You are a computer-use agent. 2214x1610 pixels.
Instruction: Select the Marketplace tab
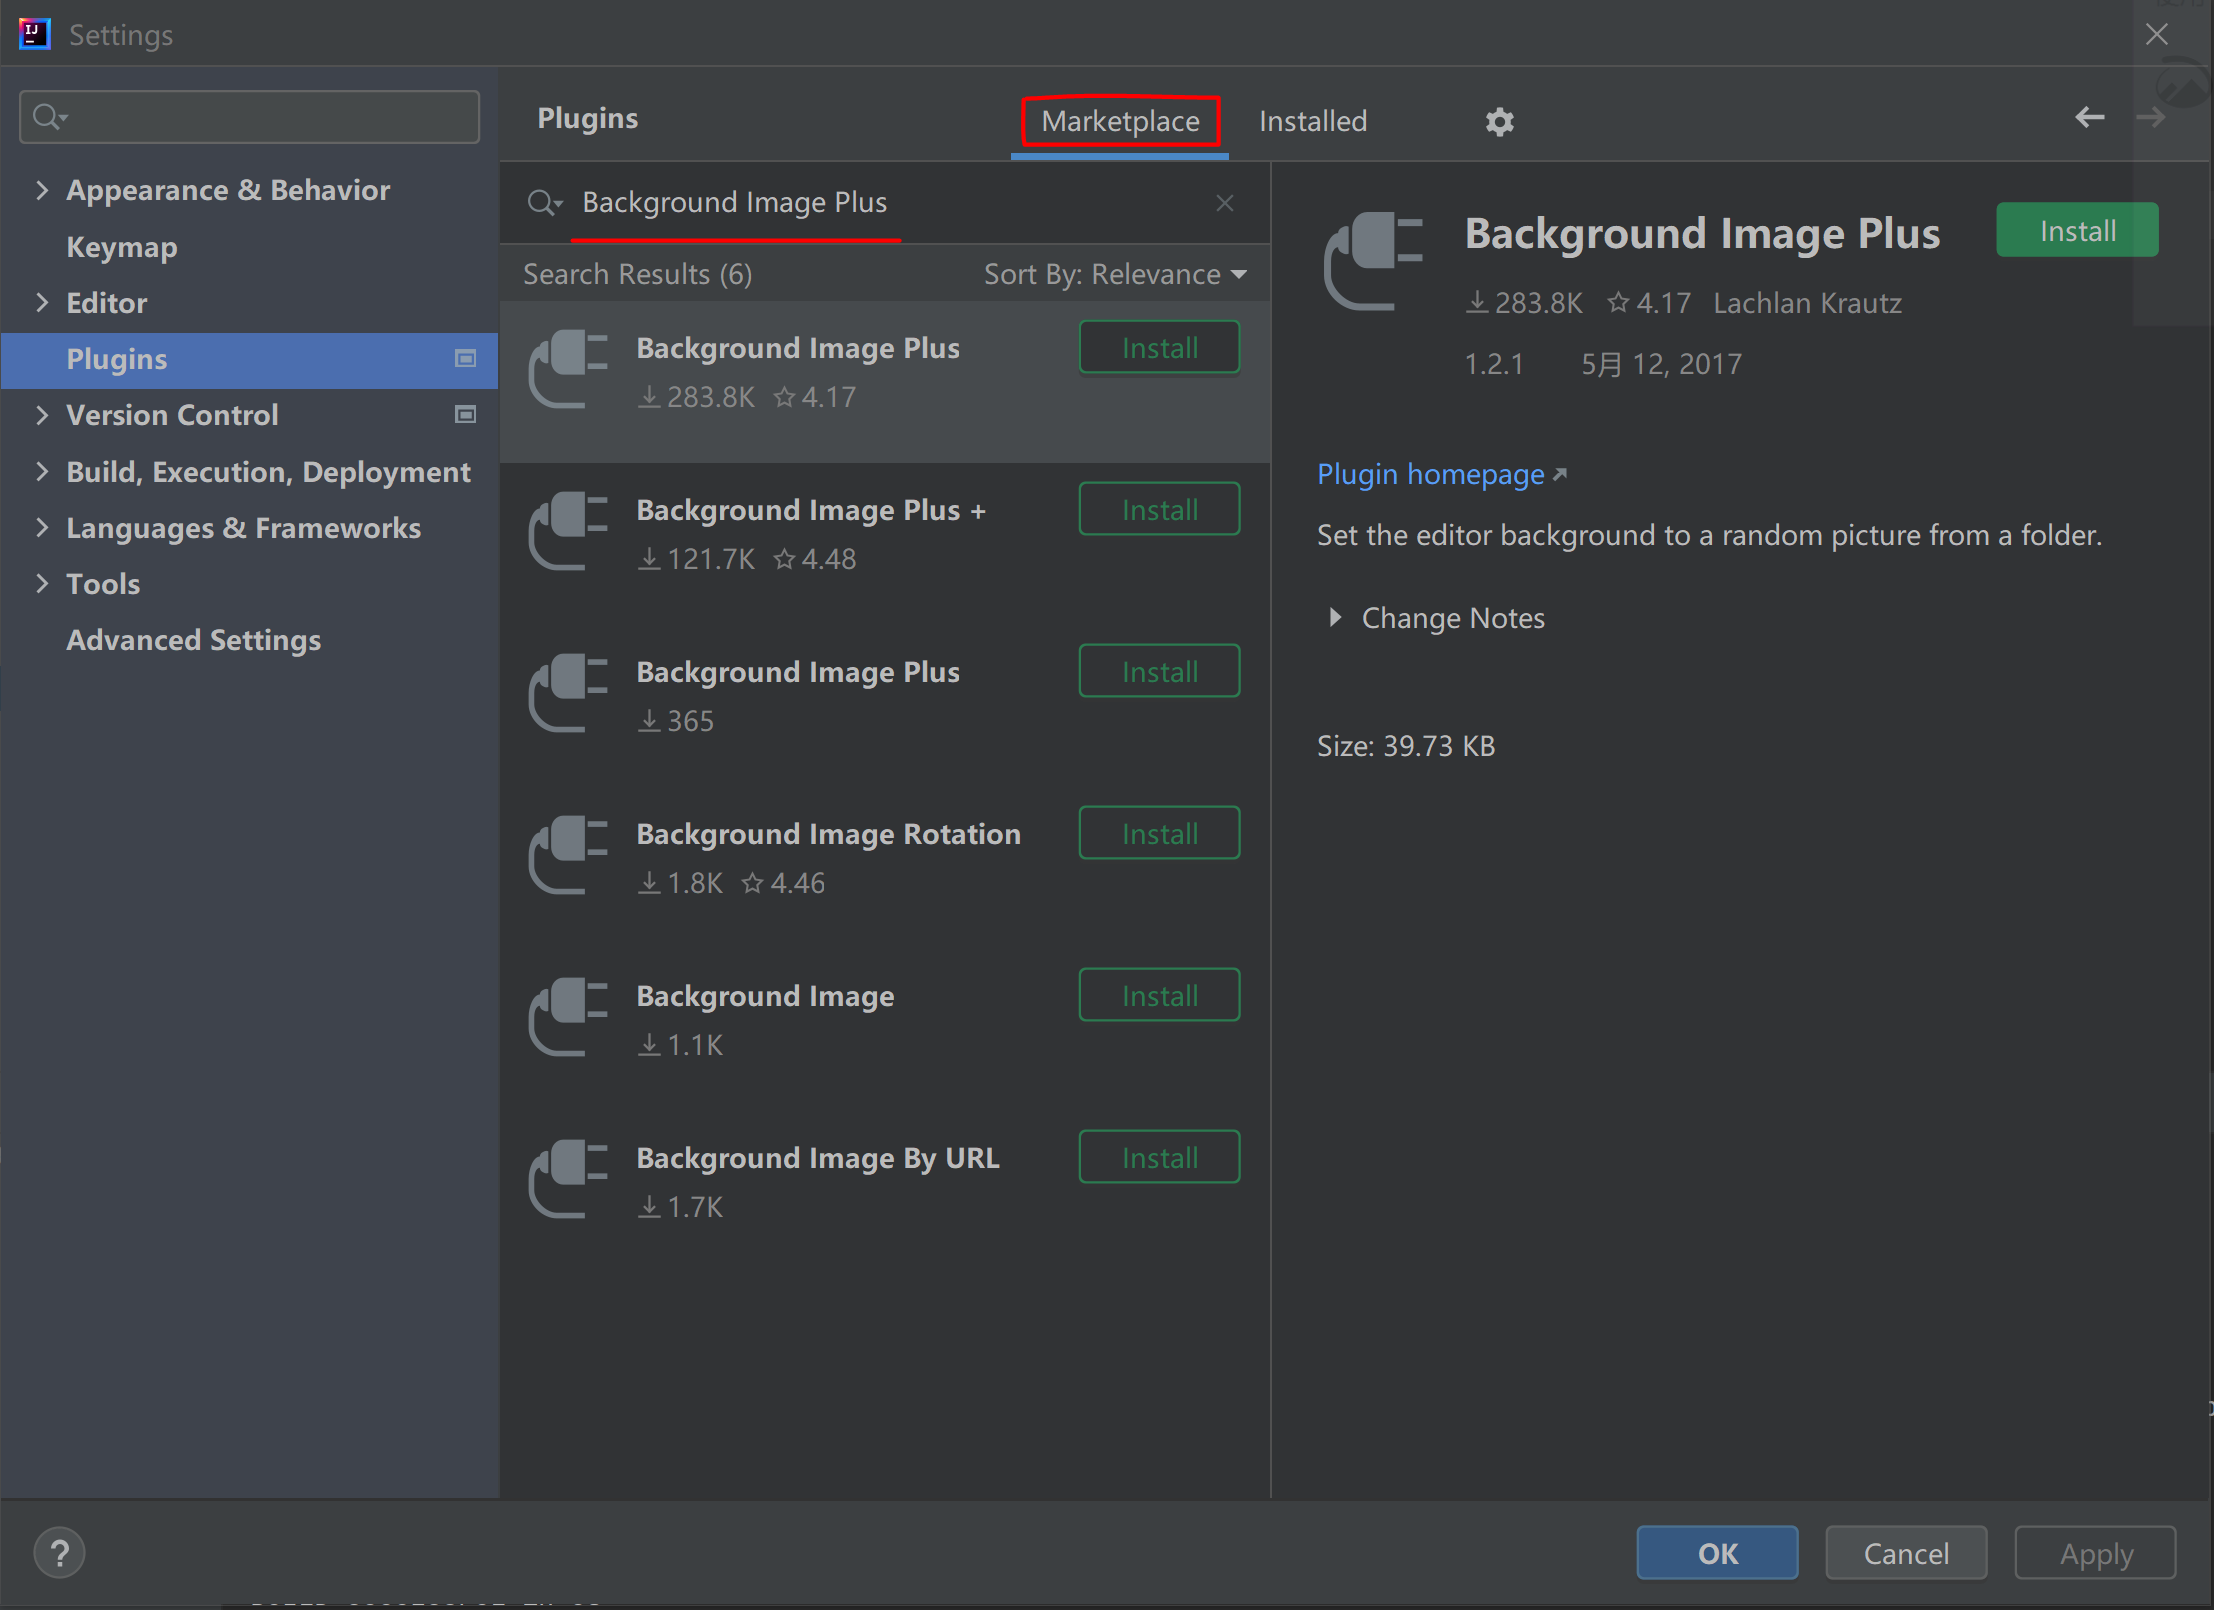pos(1120,120)
